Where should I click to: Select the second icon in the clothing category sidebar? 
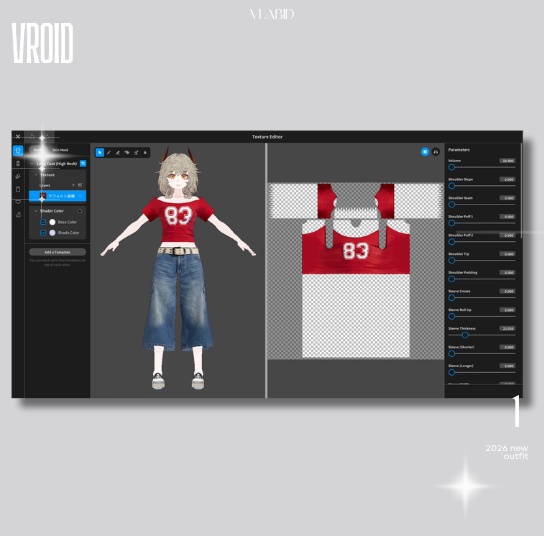click(18, 163)
